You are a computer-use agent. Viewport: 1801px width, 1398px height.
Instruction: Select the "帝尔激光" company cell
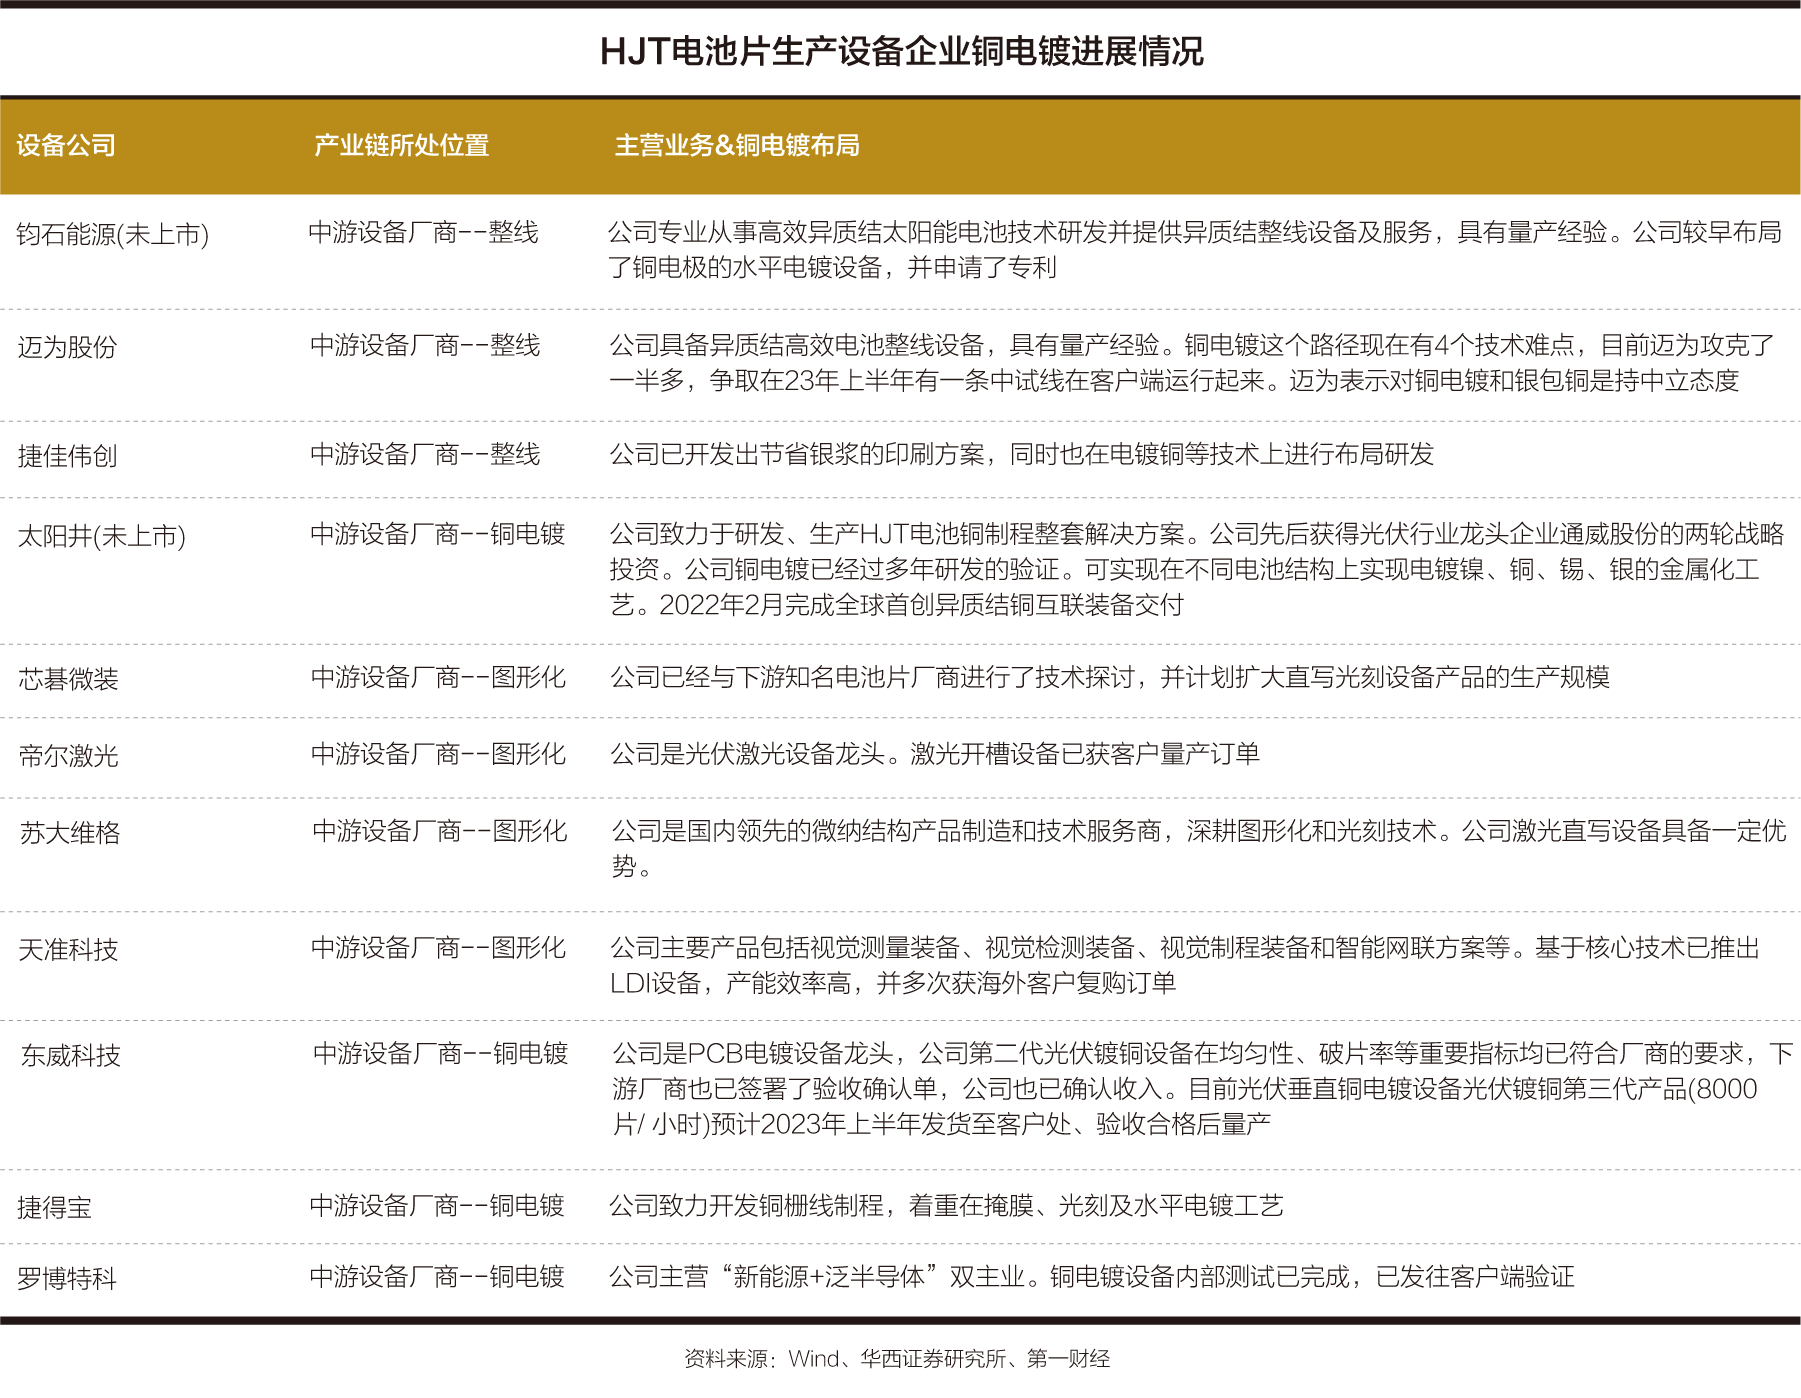(x=68, y=756)
